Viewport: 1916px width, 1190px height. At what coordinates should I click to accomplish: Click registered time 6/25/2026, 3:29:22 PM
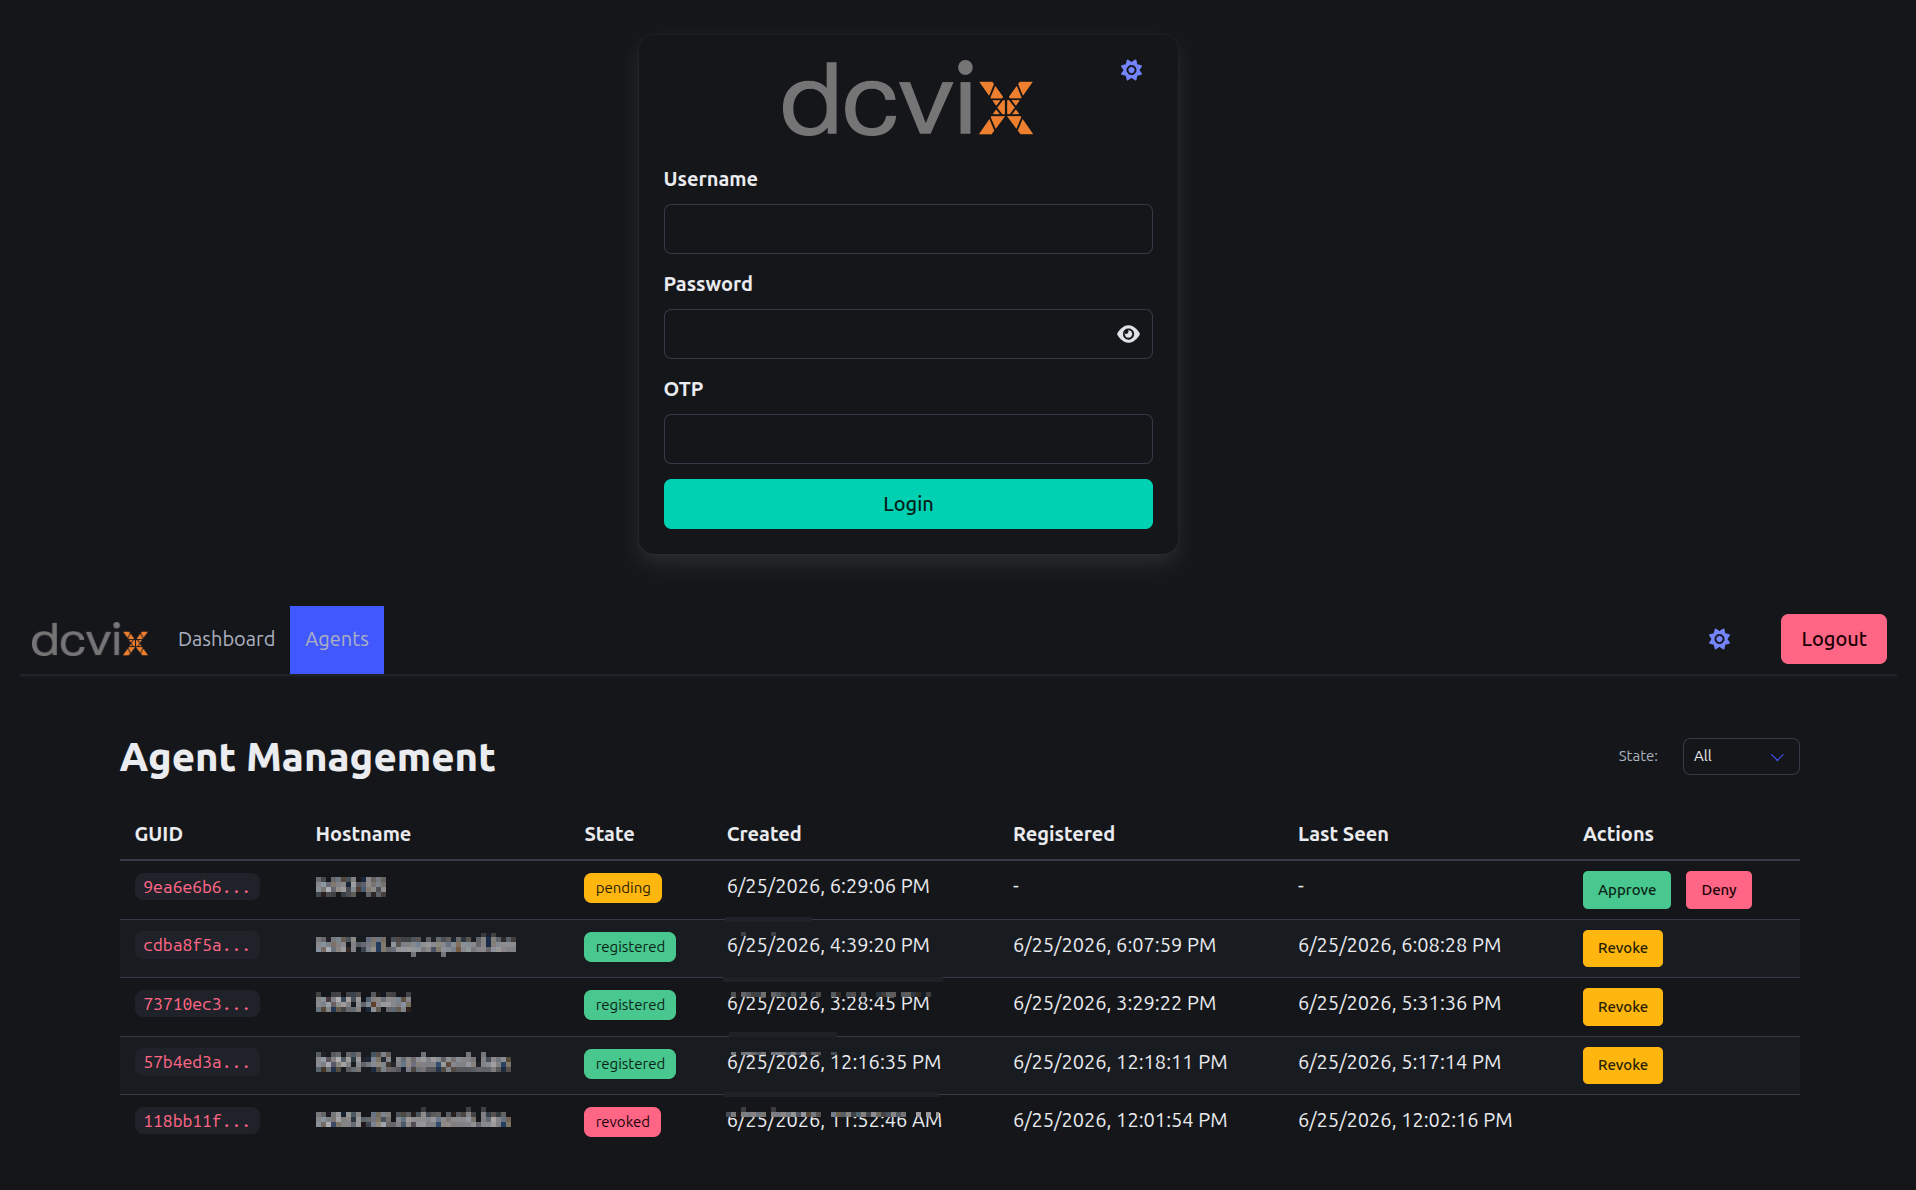click(x=1114, y=1004)
